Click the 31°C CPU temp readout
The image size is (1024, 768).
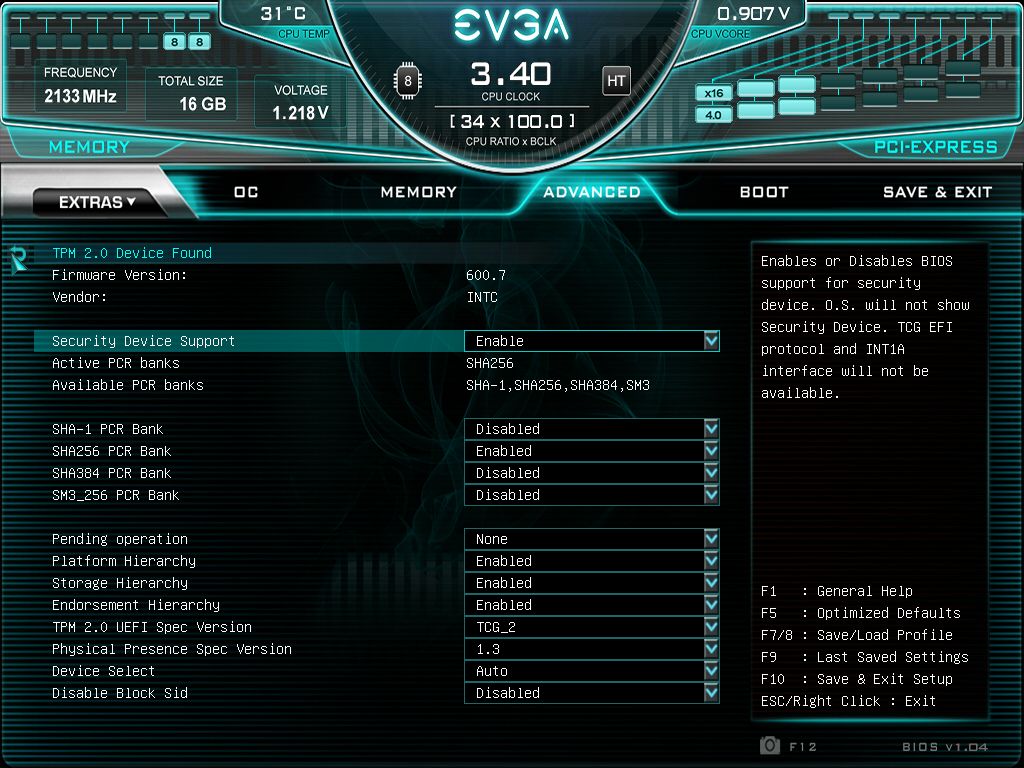coord(283,13)
